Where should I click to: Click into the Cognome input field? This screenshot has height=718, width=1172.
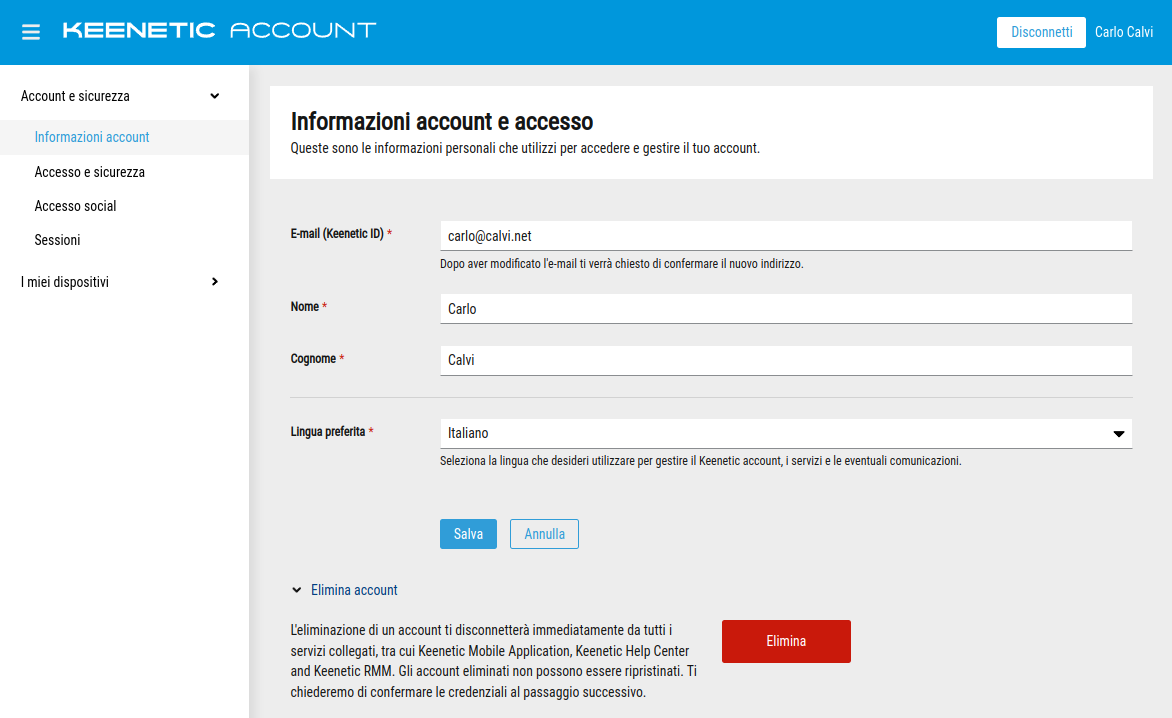[785, 360]
